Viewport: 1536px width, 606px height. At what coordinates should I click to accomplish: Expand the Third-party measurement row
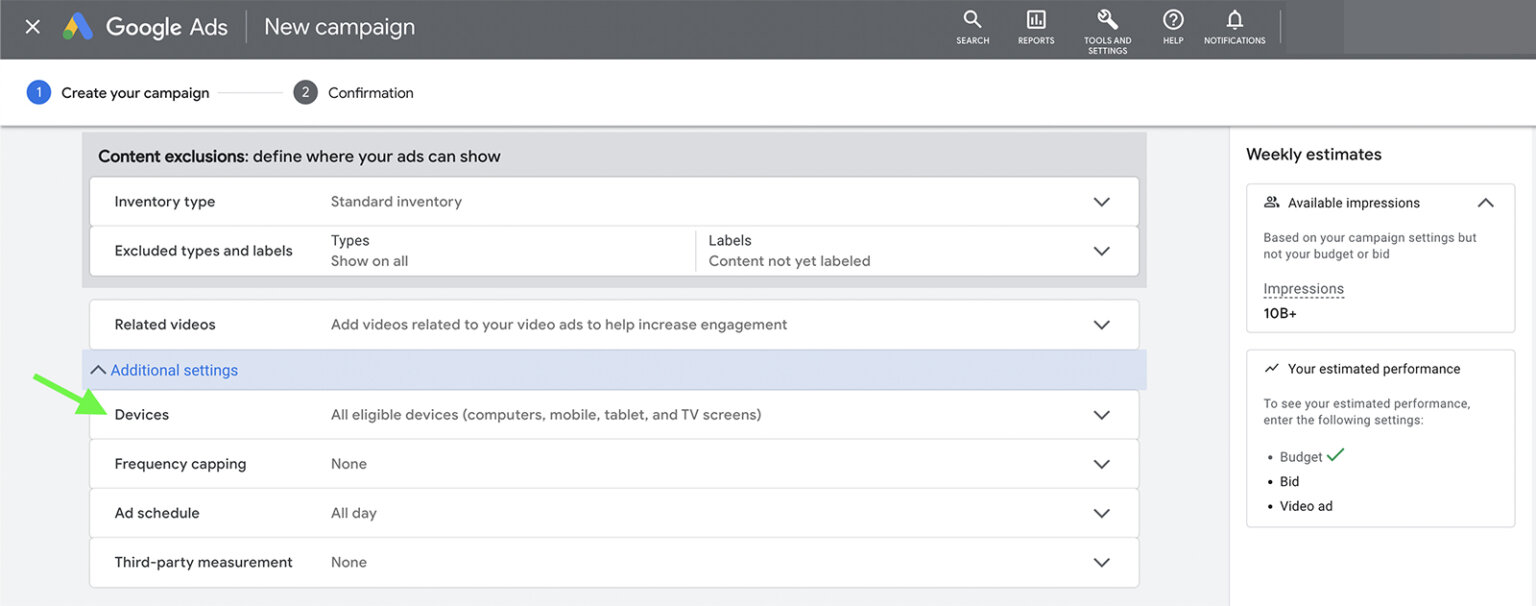point(1101,562)
